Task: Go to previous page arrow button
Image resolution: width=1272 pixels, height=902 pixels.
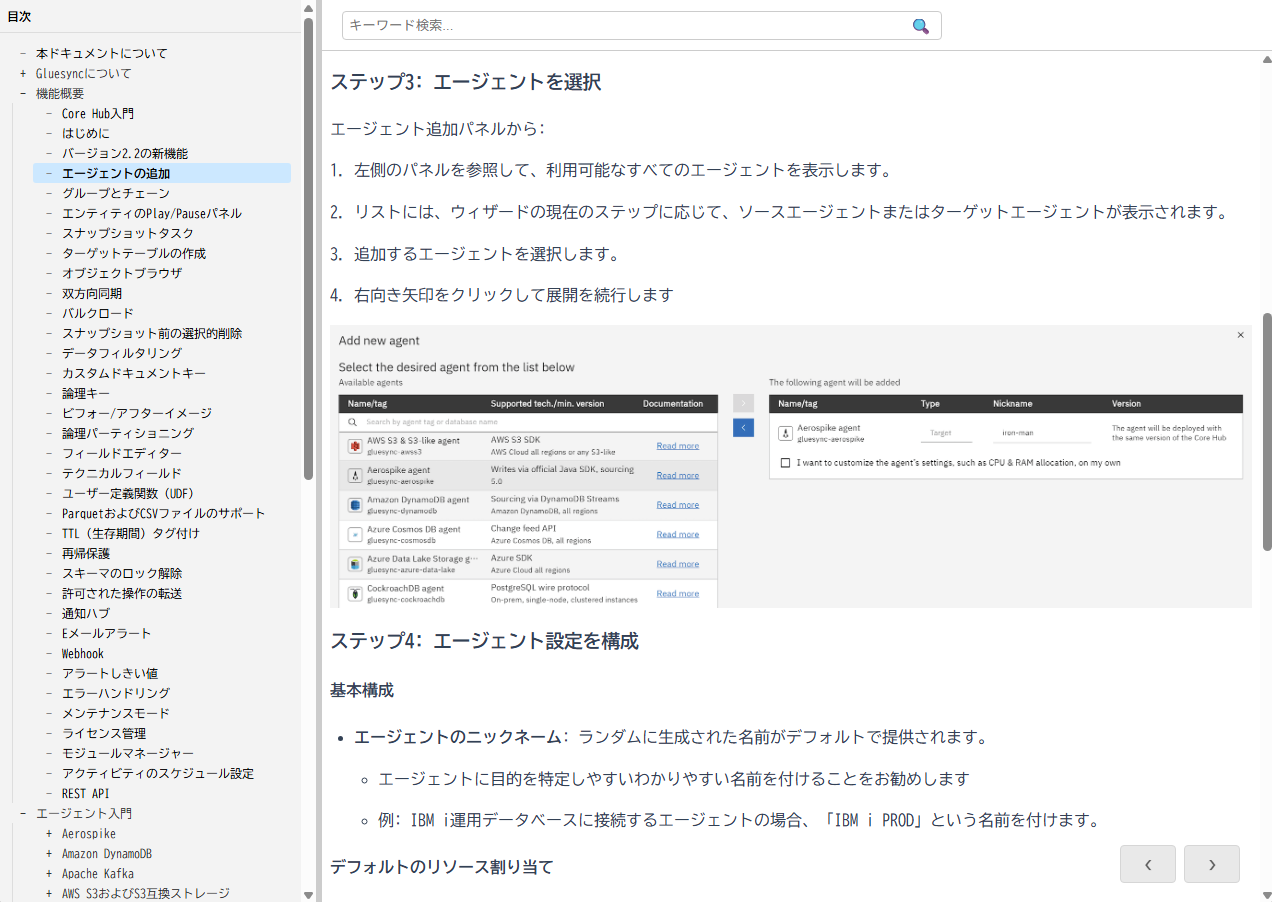Action: pos(1148,864)
